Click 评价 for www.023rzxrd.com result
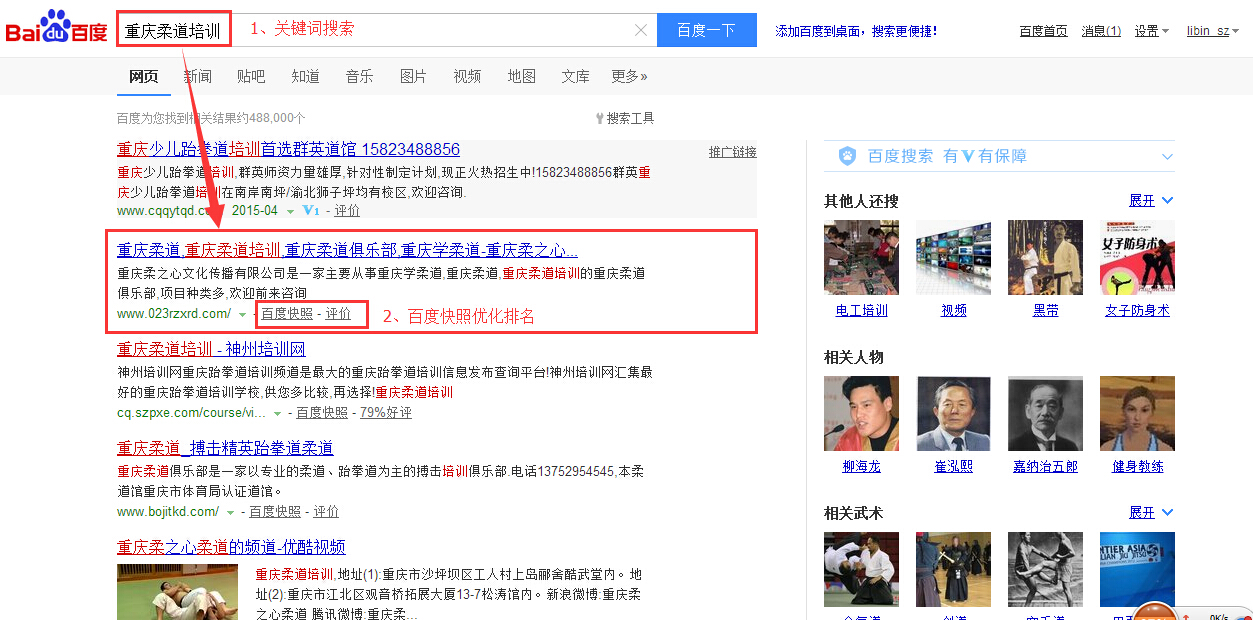 coord(338,313)
